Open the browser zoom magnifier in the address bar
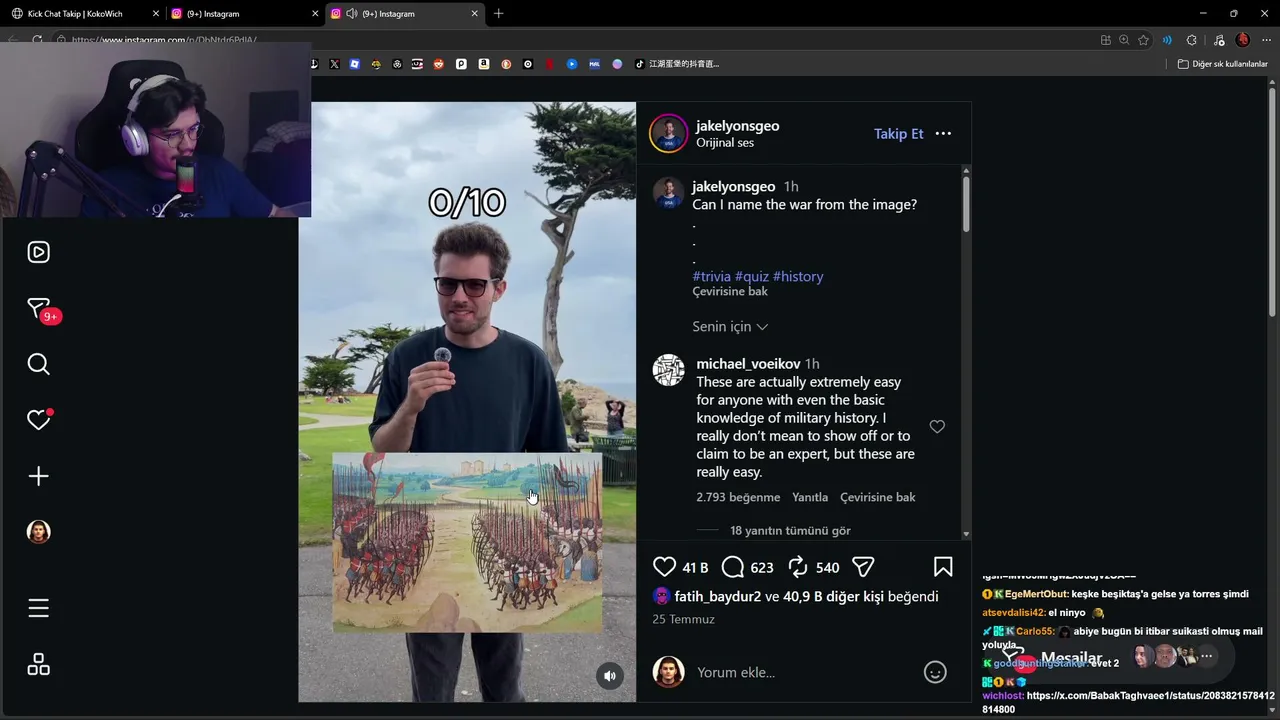Image resolution: width=1280 pixels, height=720 pixels. tap(1124, 40)
